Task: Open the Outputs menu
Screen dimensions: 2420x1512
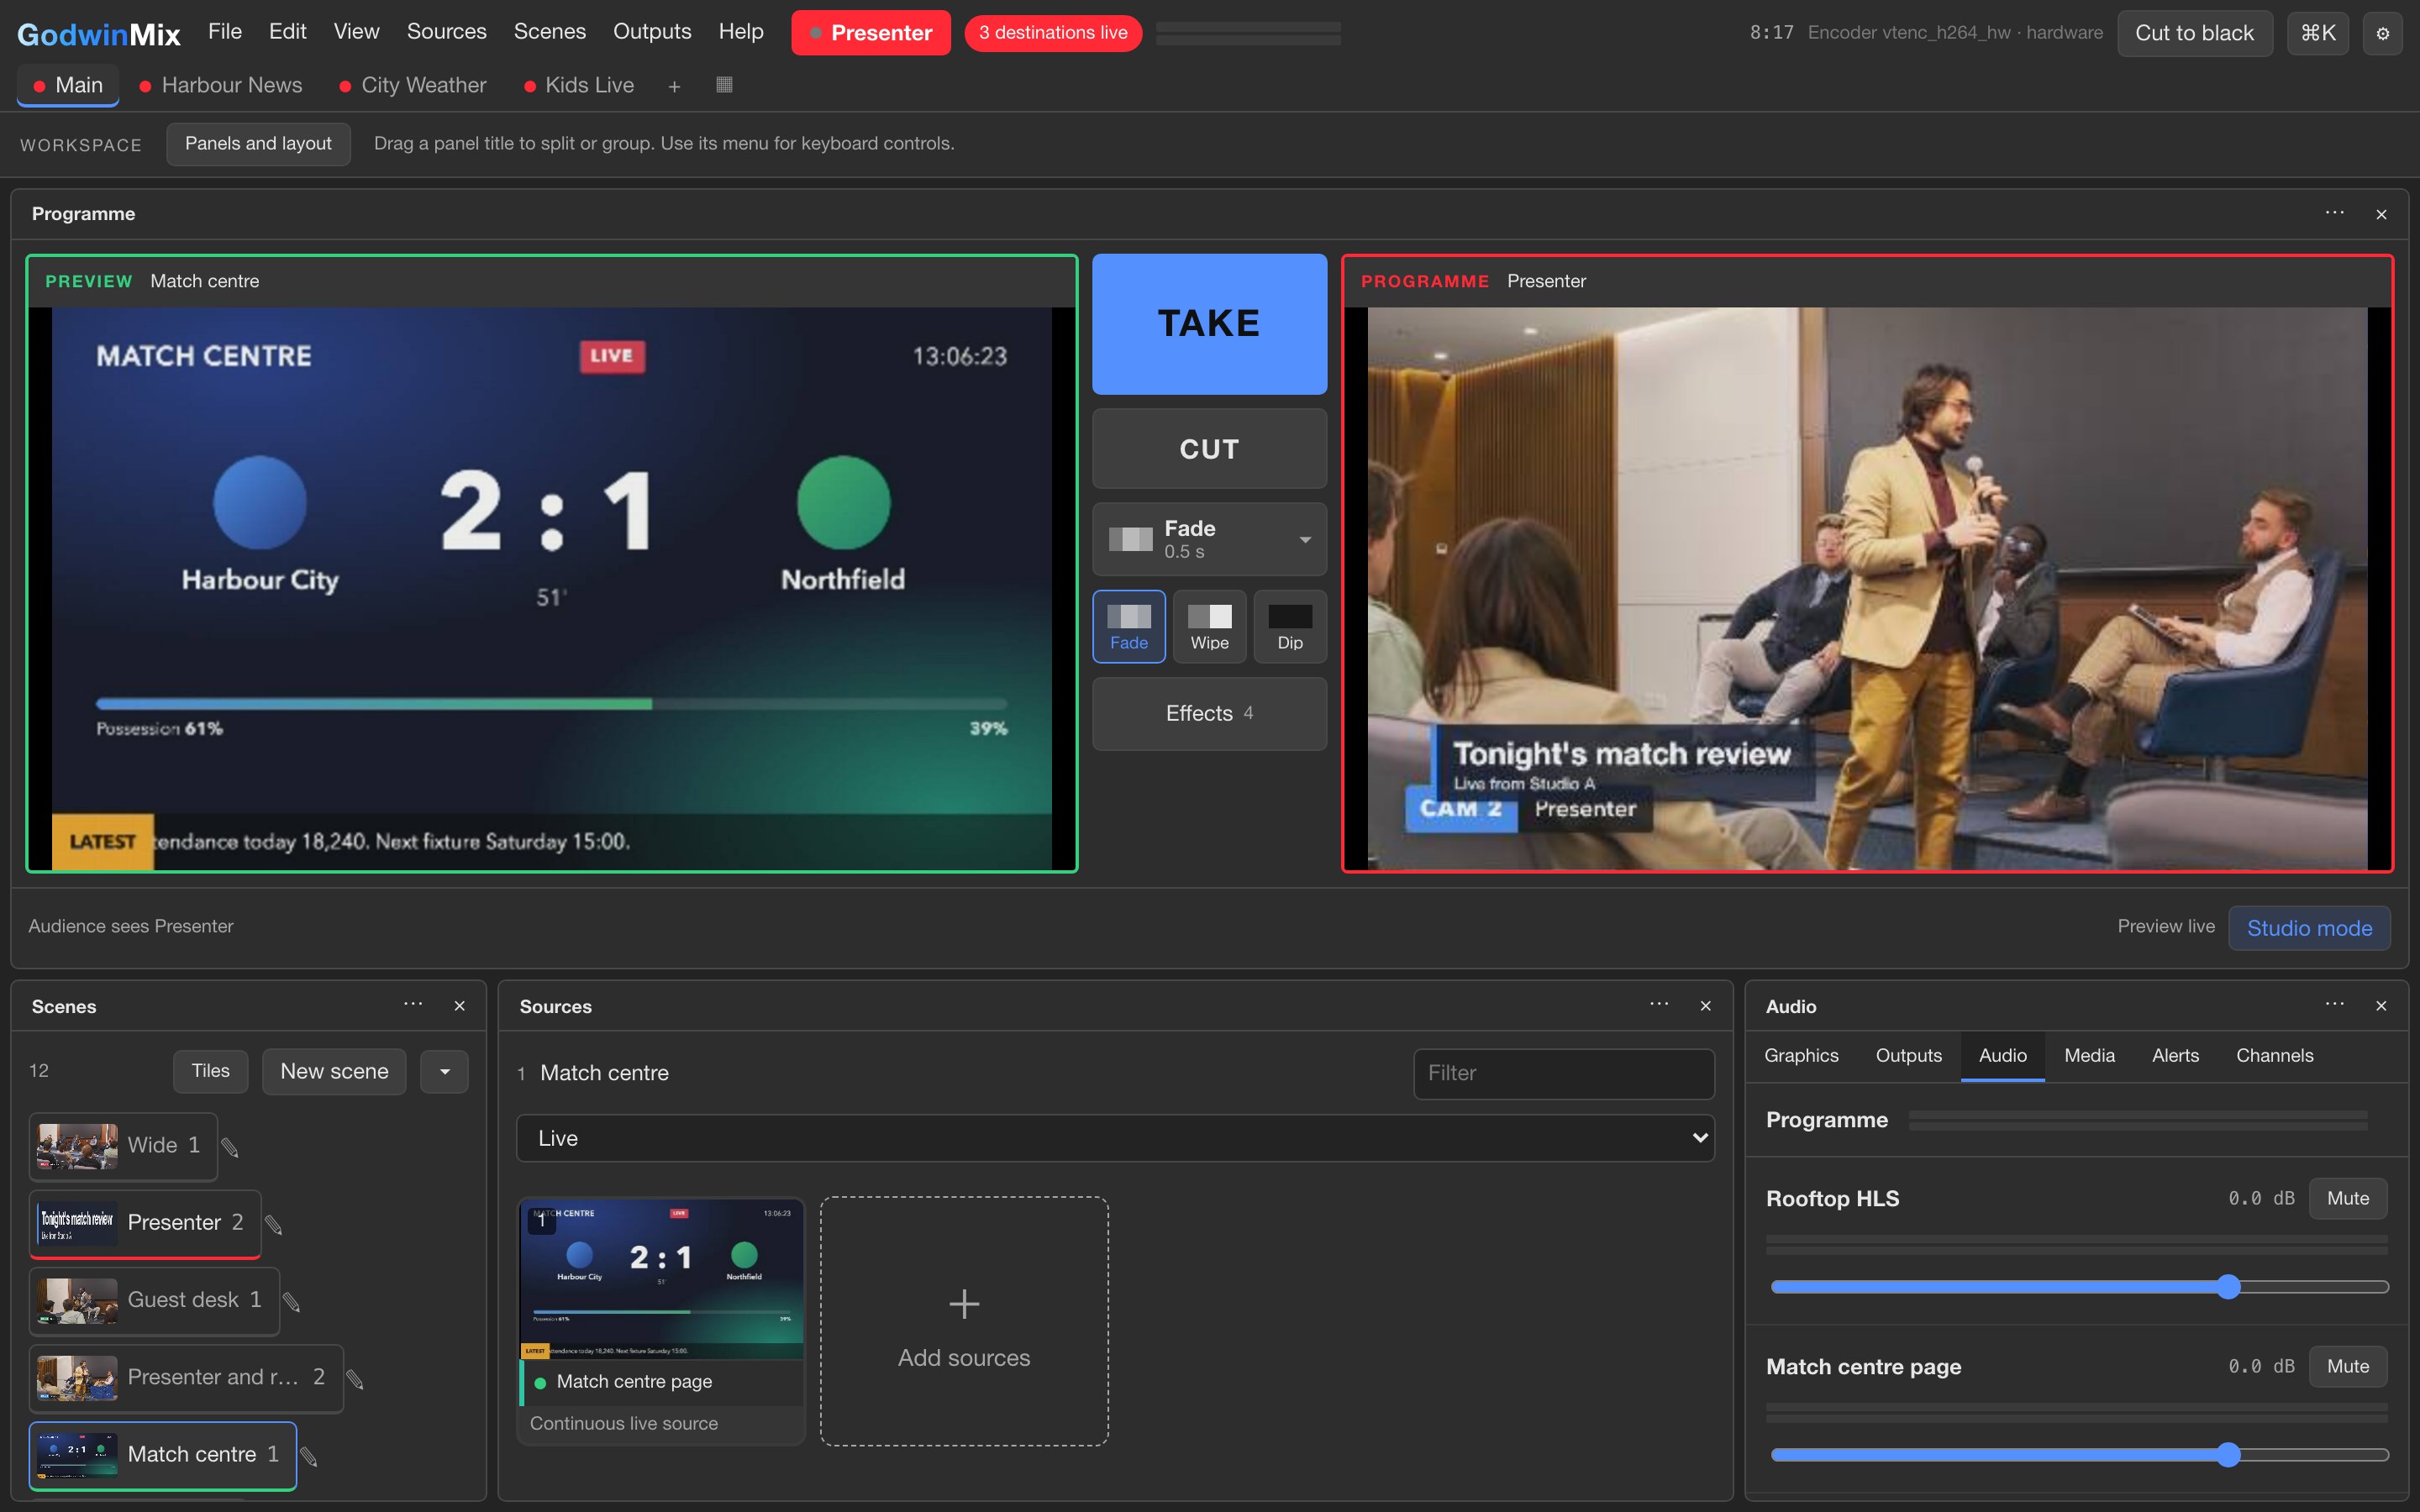Action: 652,32
